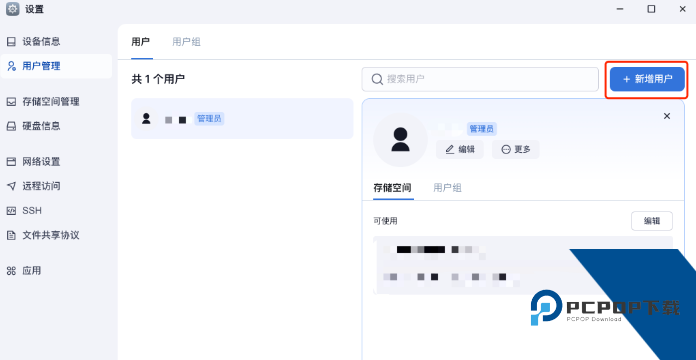Click the user avatar in list row

pos(146,119)
